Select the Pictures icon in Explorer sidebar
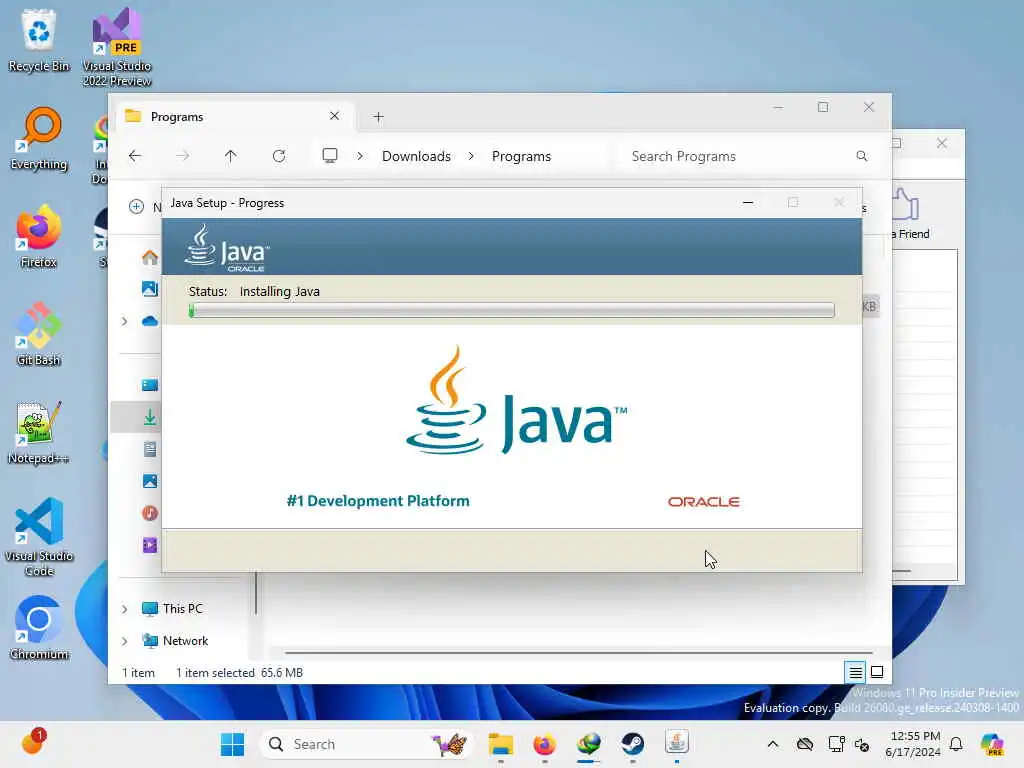 point(150,481)
